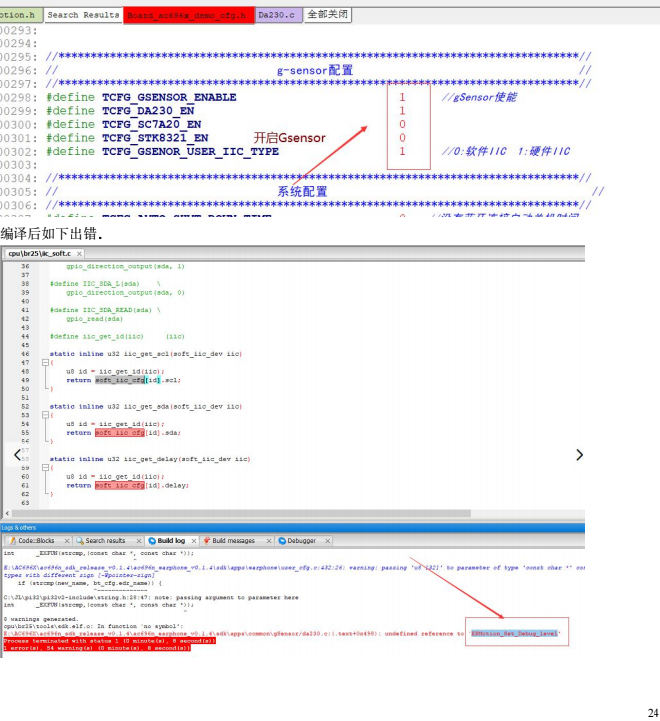
Task: Close the Debugger log tab
Action: (x=327, y=541)
